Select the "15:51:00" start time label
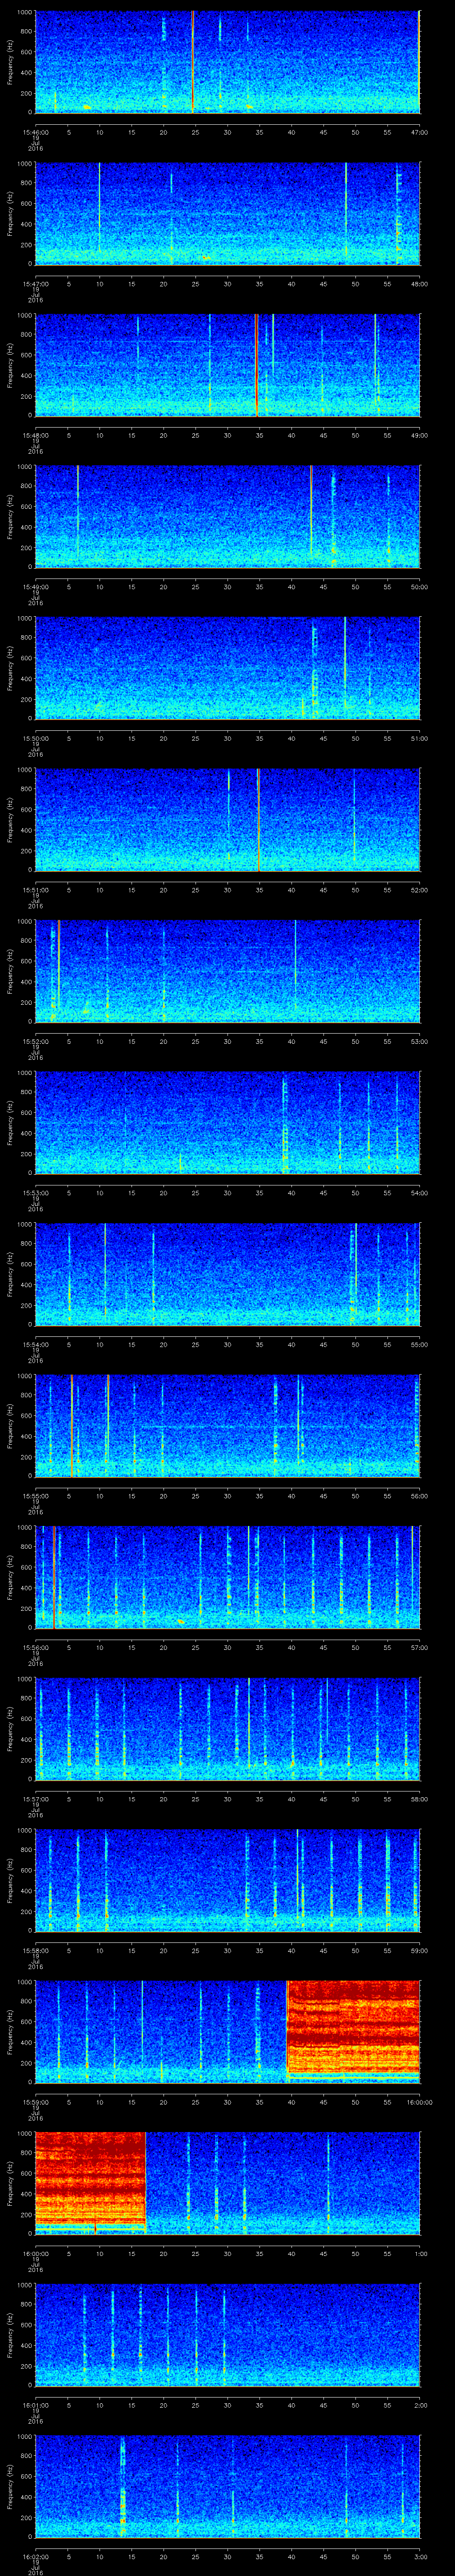 pos(35,890)
